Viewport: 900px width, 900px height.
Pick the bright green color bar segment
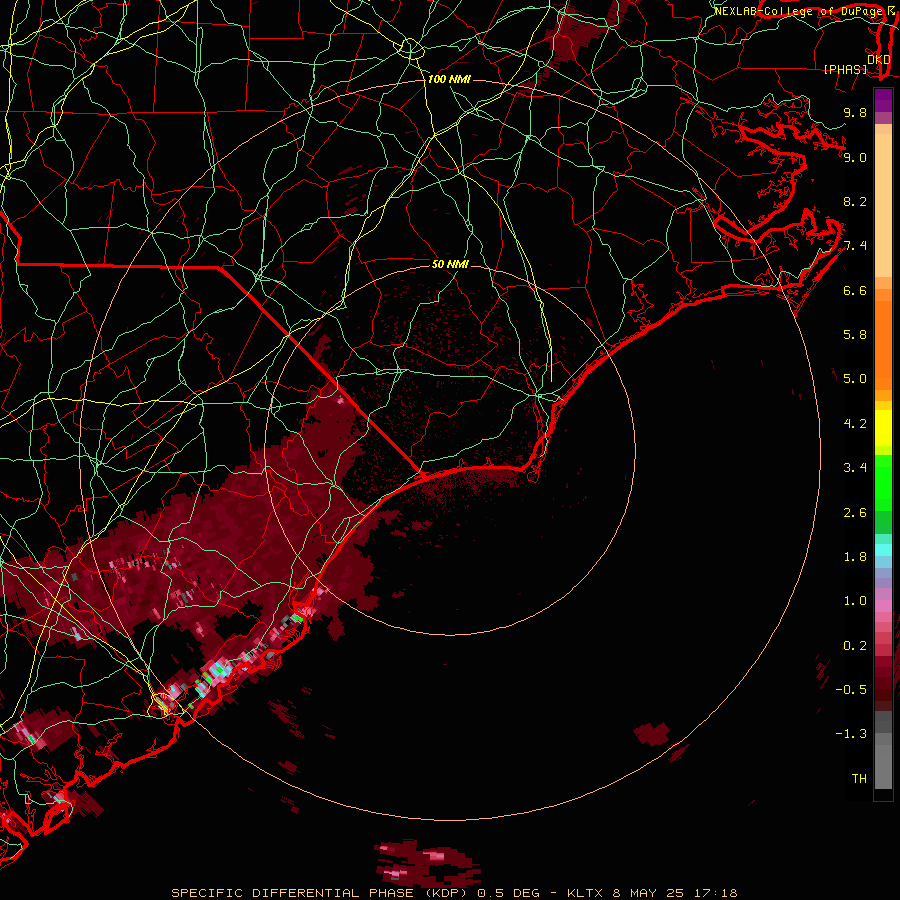883,483
